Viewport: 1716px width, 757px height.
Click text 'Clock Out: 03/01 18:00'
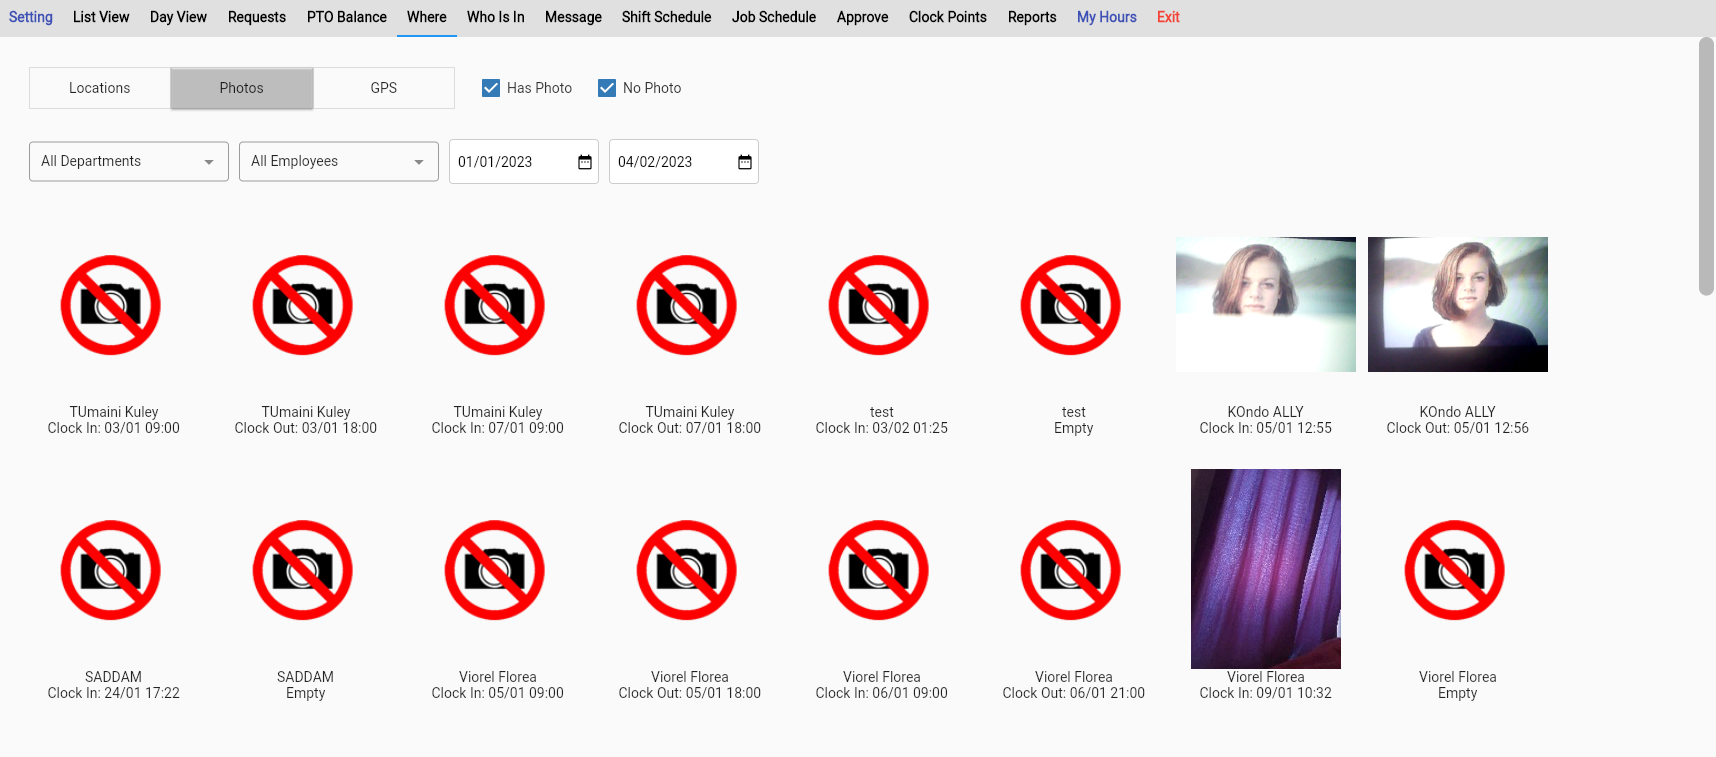(306, 428)
